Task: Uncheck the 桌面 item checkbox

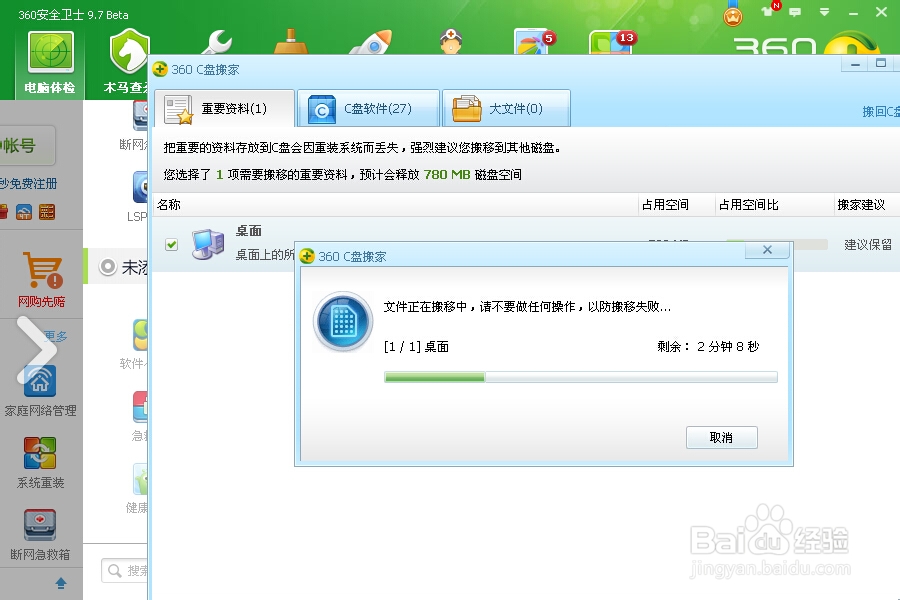Action: (171, 245)
